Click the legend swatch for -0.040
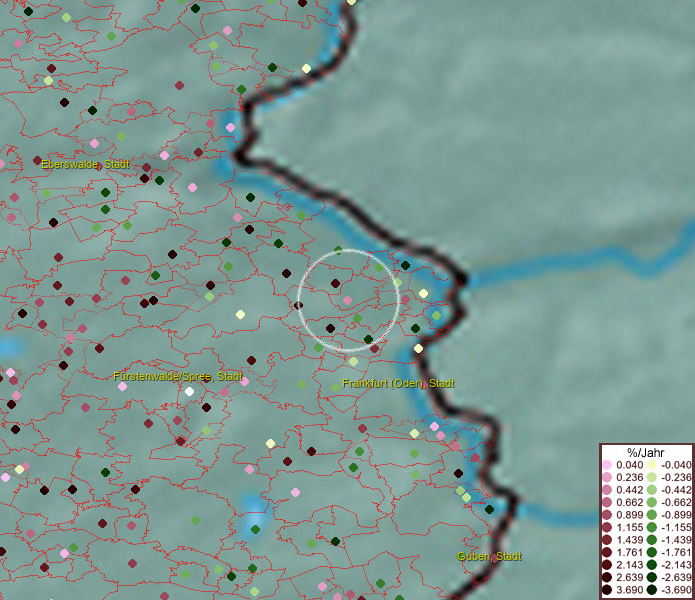The width and height of the screenshot is (695, 600). (652, 465)
